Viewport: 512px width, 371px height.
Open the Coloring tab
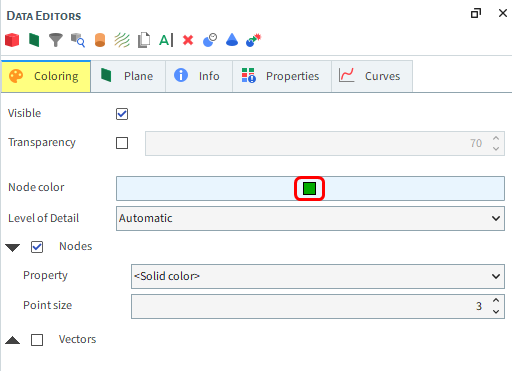(x=46, y=76)
